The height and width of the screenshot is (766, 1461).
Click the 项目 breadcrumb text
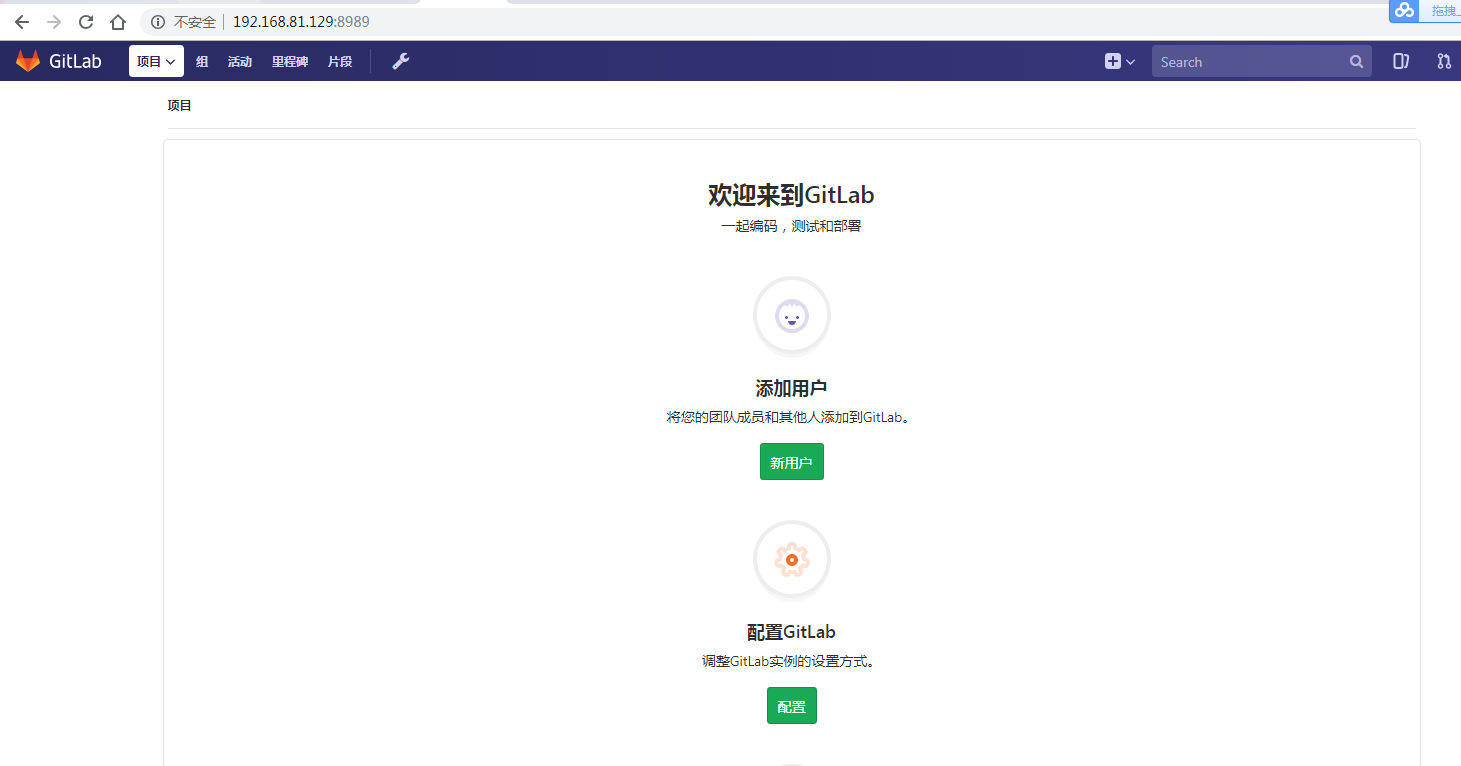[180, 105]
